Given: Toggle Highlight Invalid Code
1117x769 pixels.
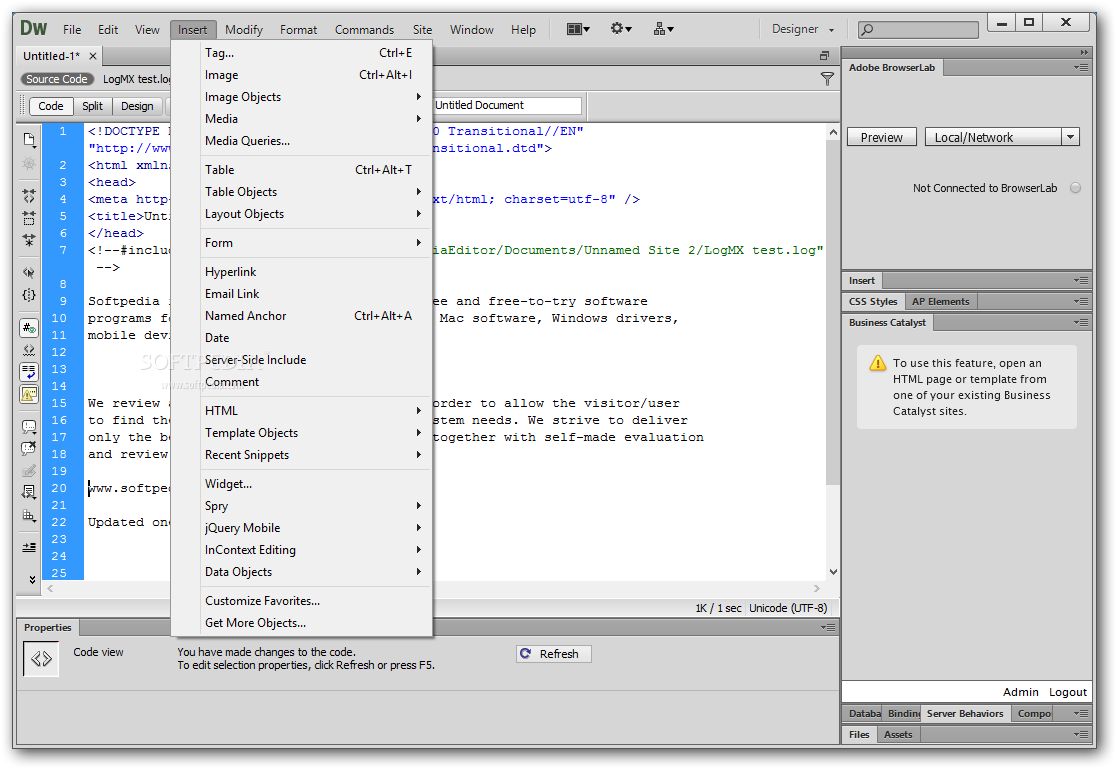Looking at the screenshot, I should (x=28, y=350).
